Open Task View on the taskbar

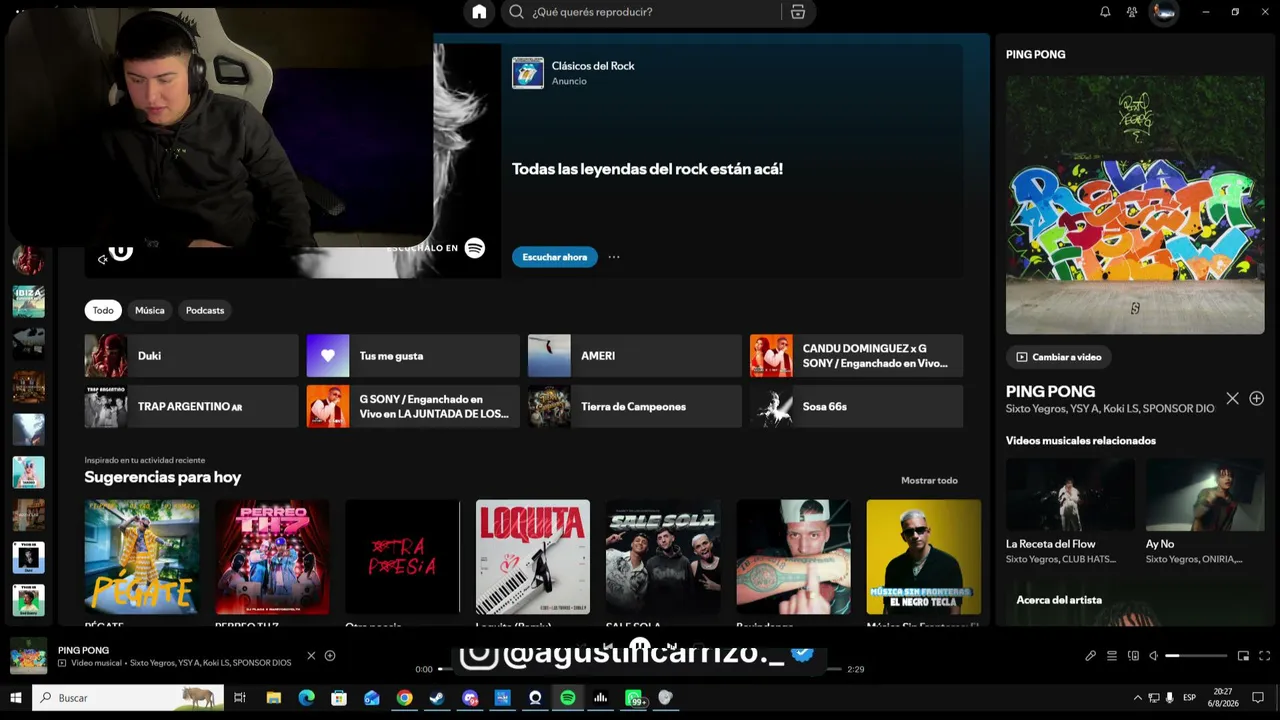[x=240, y=698]
